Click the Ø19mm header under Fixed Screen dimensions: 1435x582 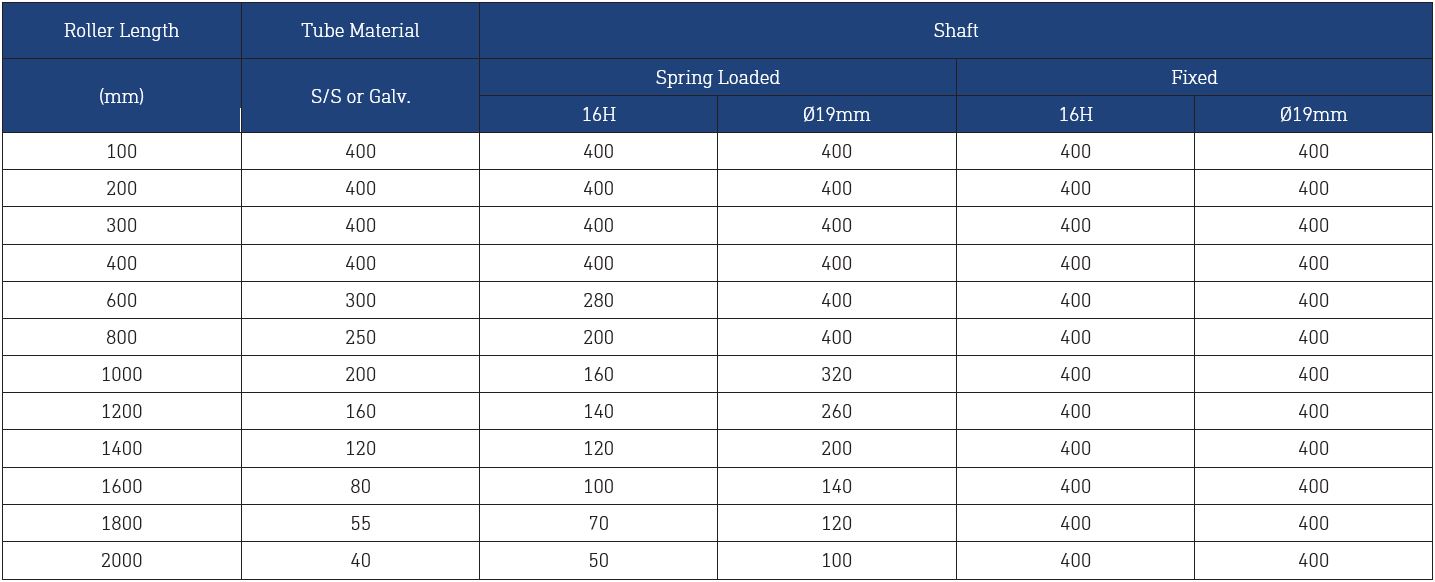pos(1313,114)
